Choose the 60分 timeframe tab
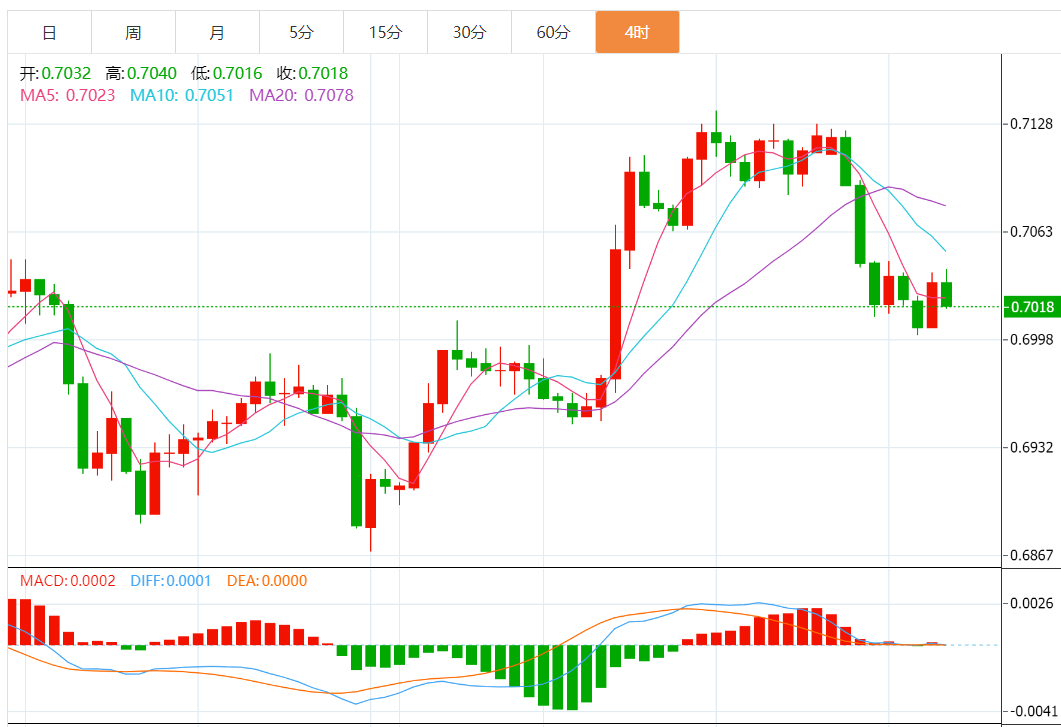1061x727 pixels. click(553, 32)
